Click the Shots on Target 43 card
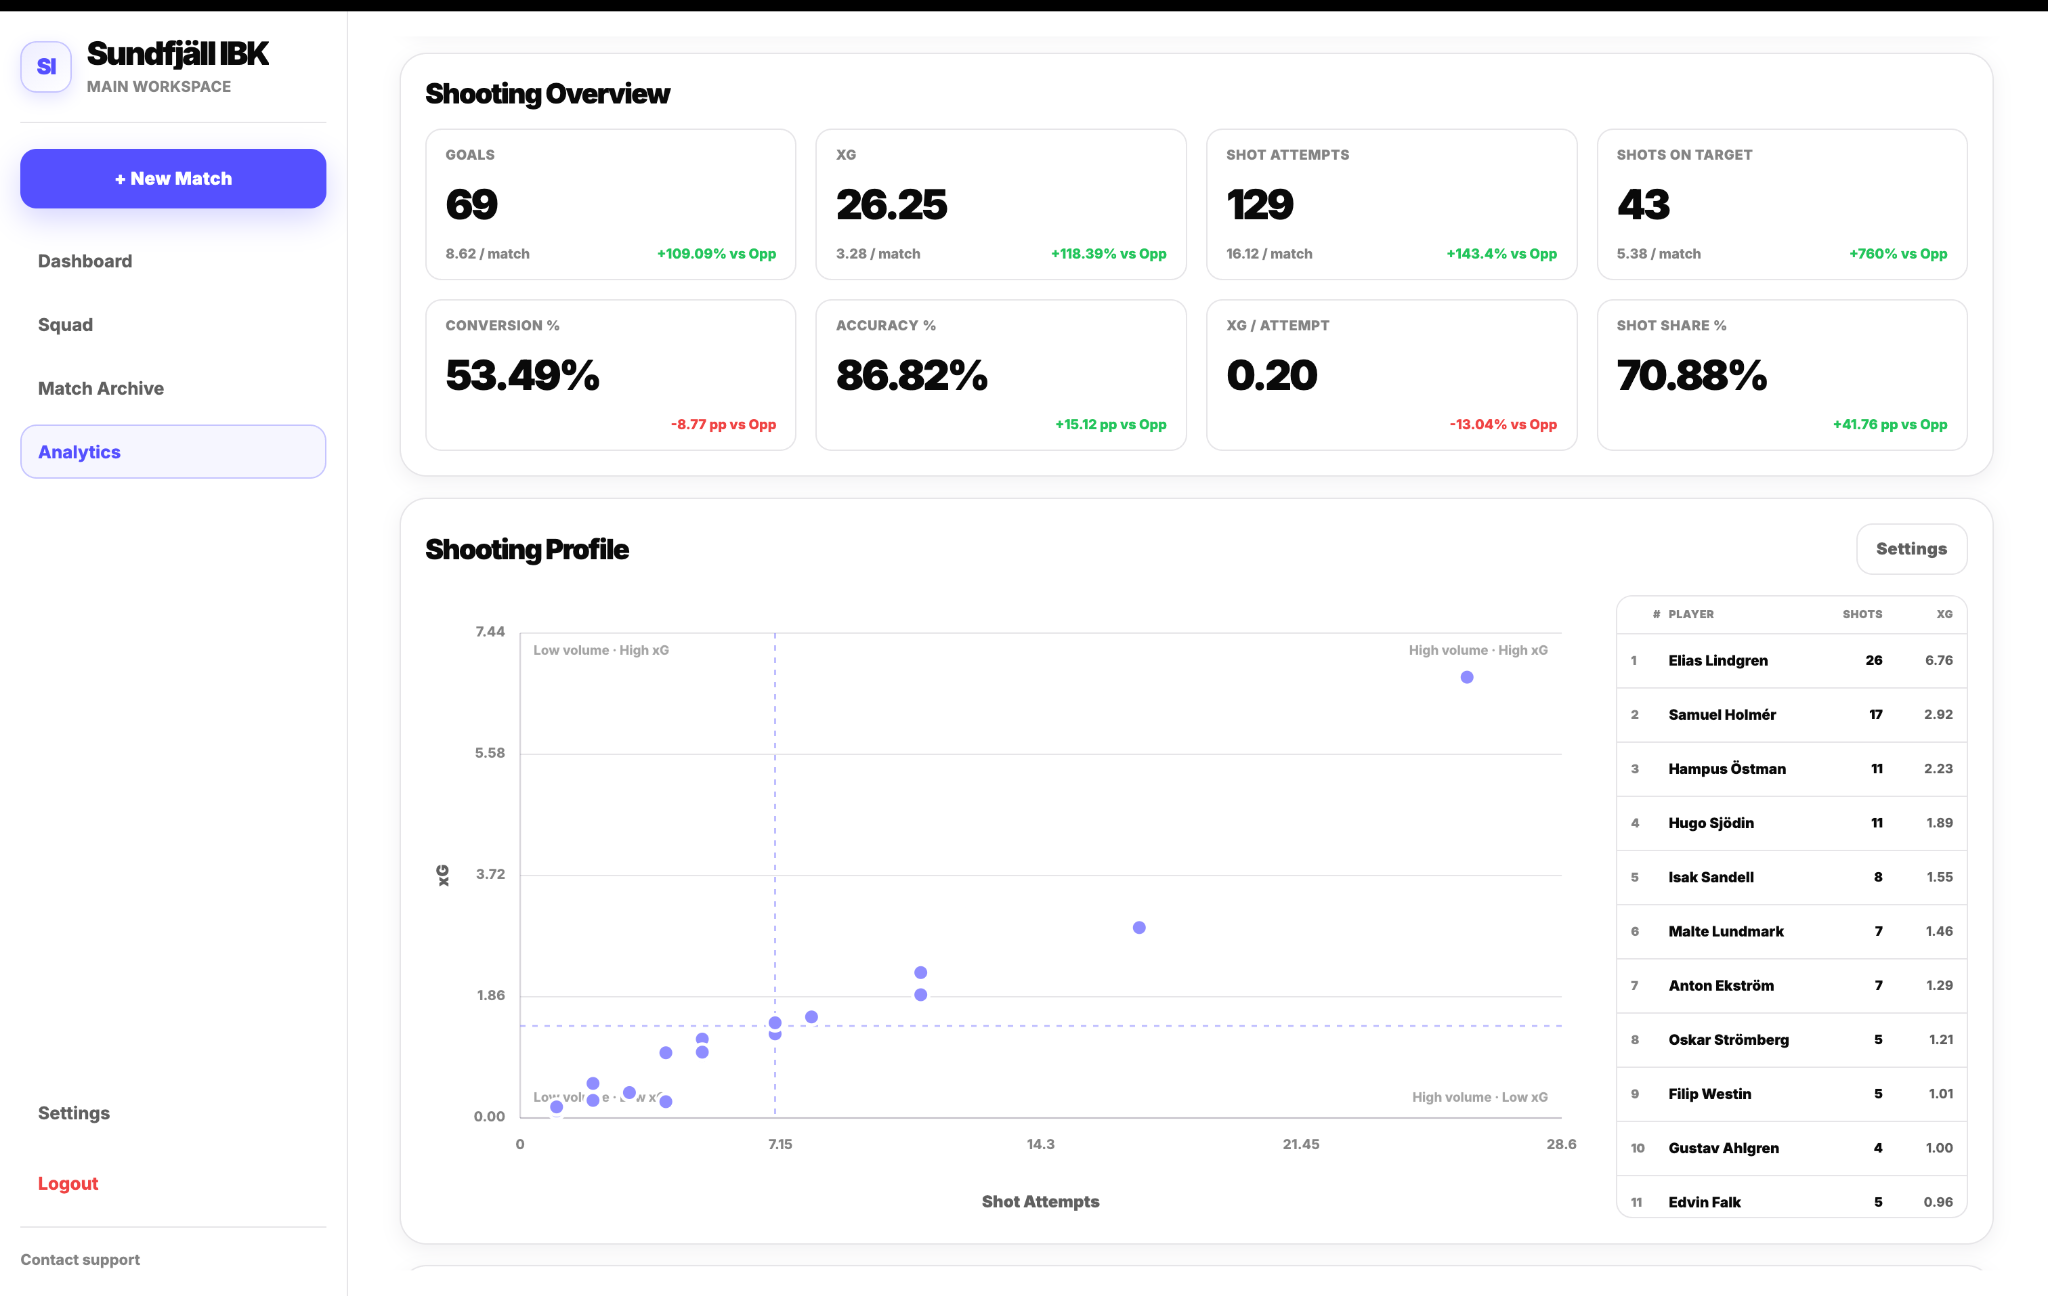 tap(1782, 204)
